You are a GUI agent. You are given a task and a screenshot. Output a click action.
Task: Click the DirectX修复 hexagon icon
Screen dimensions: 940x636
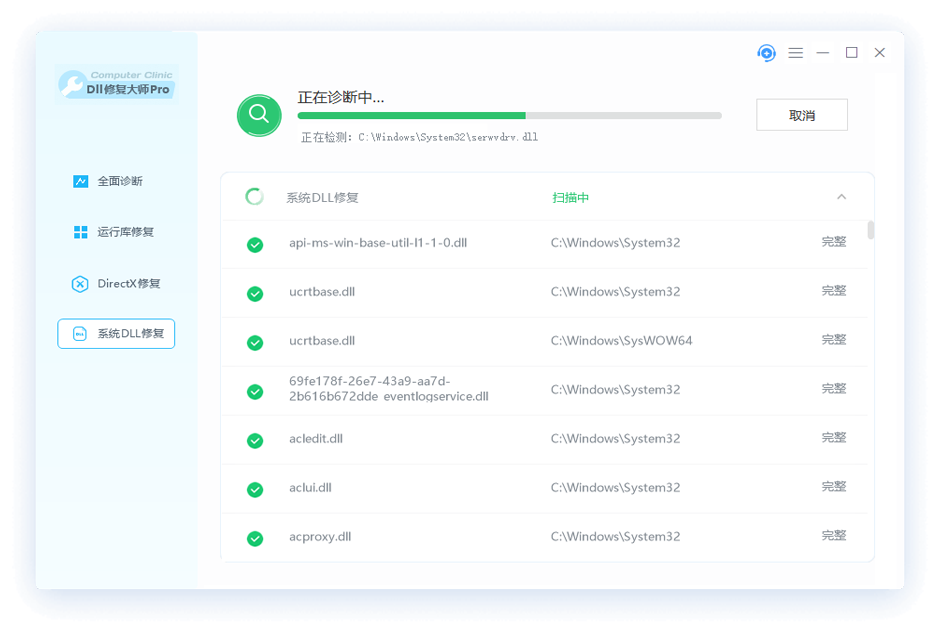[80, 284]
